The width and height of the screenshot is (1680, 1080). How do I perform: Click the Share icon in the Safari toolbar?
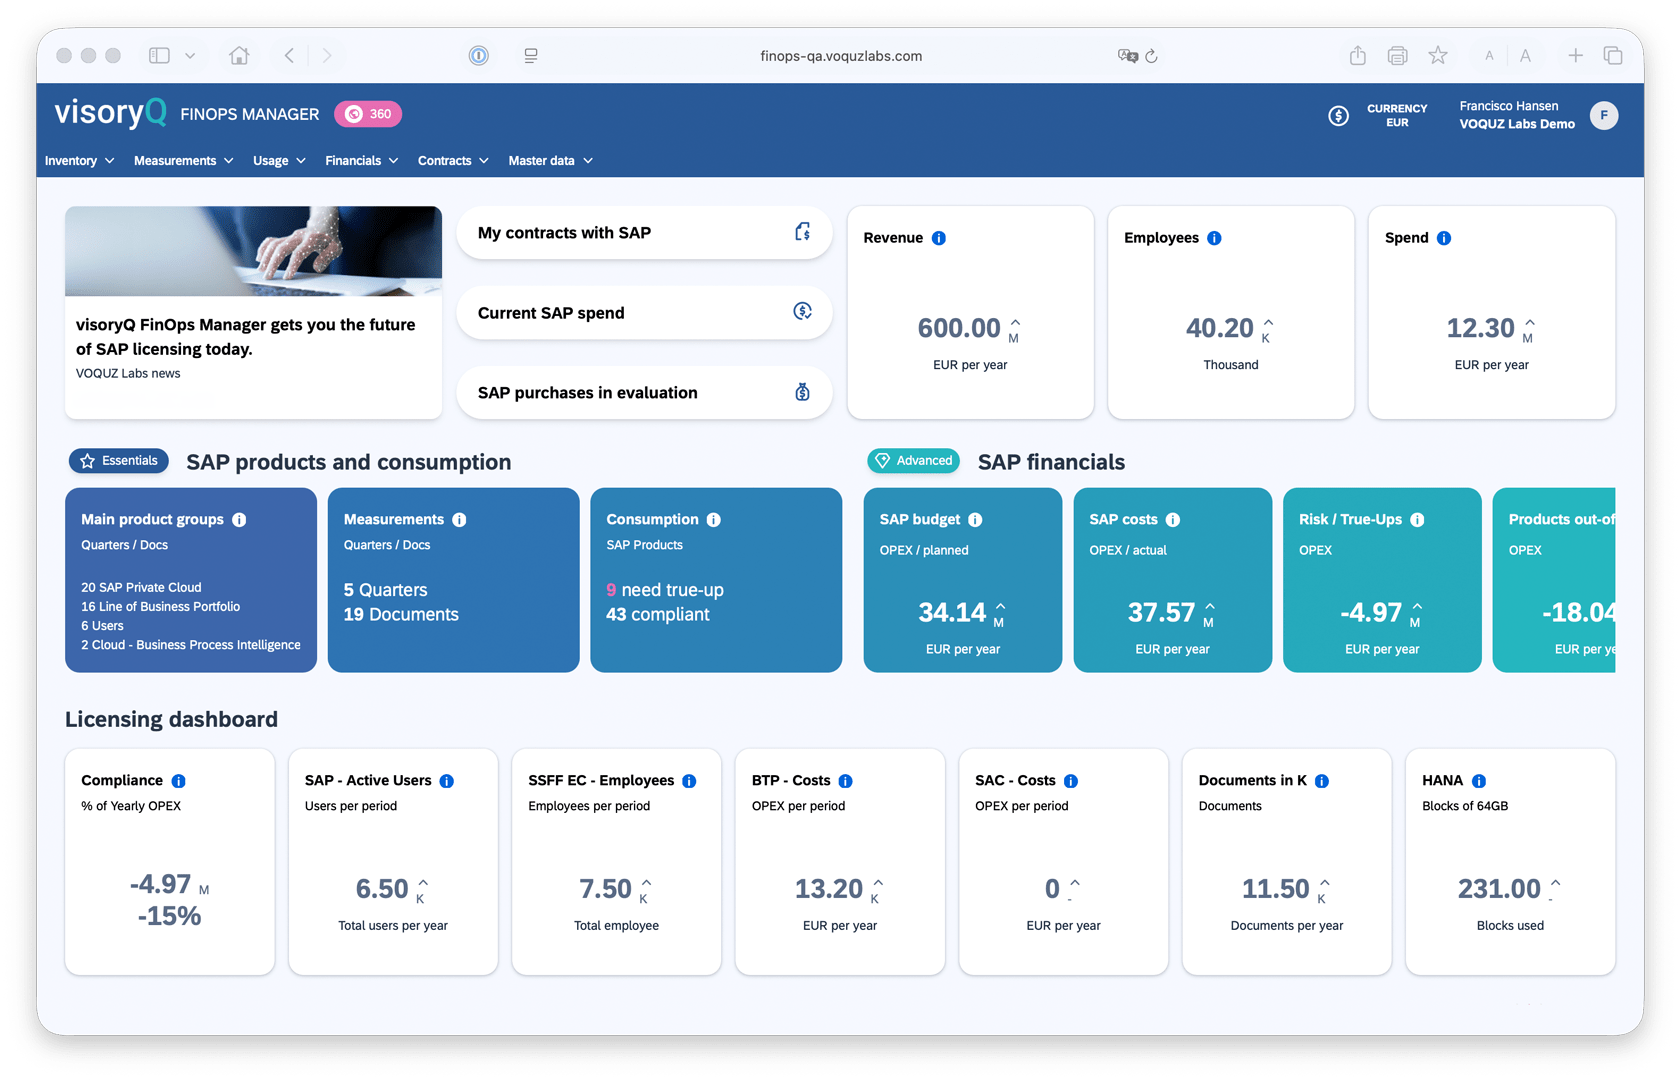(x=1357, y=56)
